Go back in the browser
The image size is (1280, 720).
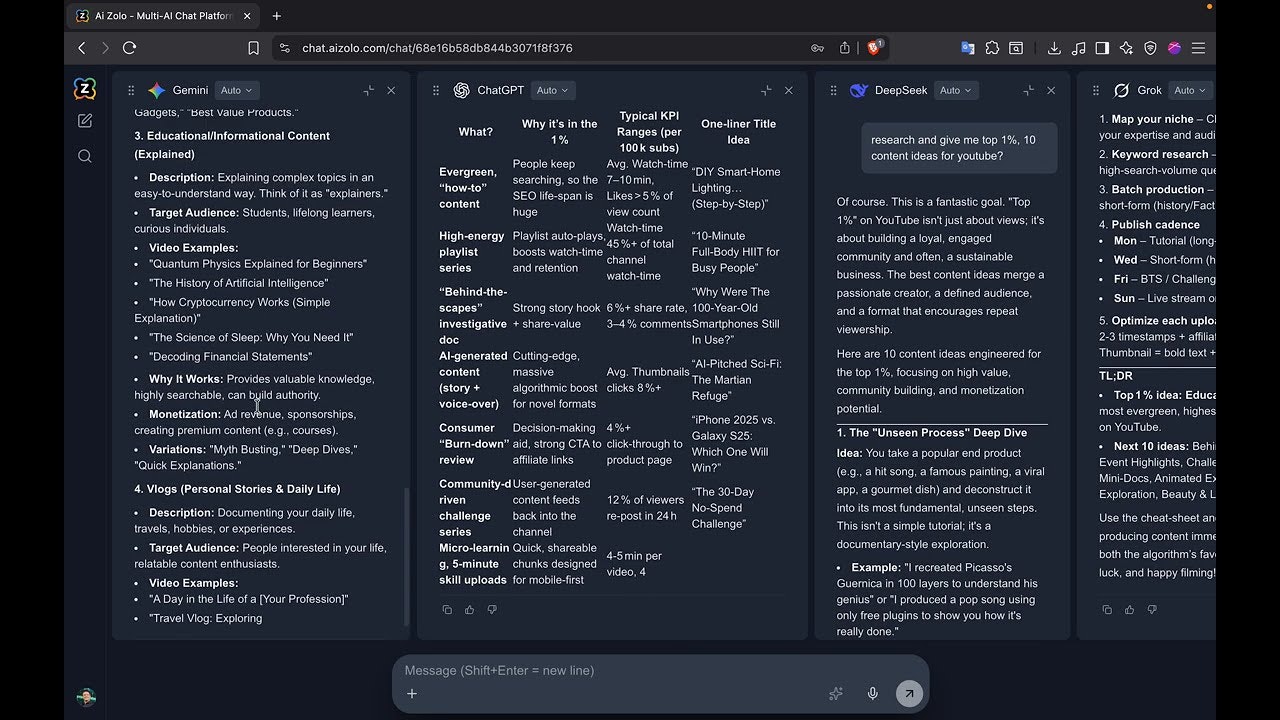click(x=82, y=48)
